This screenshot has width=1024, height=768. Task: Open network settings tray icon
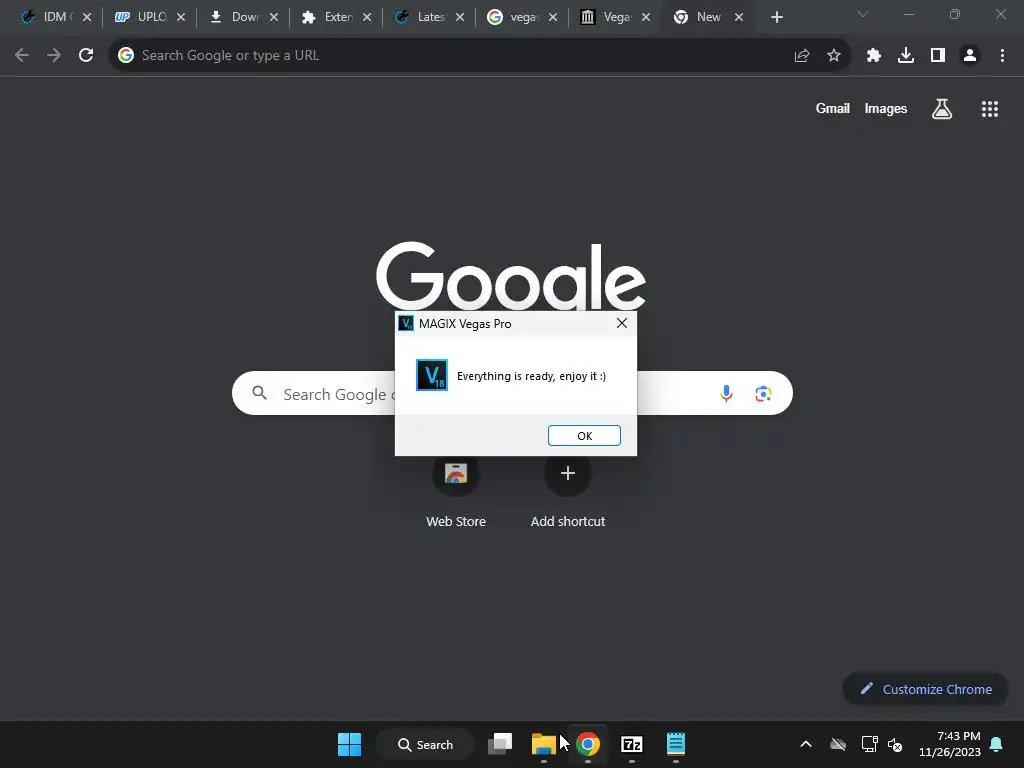click(x=869, y=744)
